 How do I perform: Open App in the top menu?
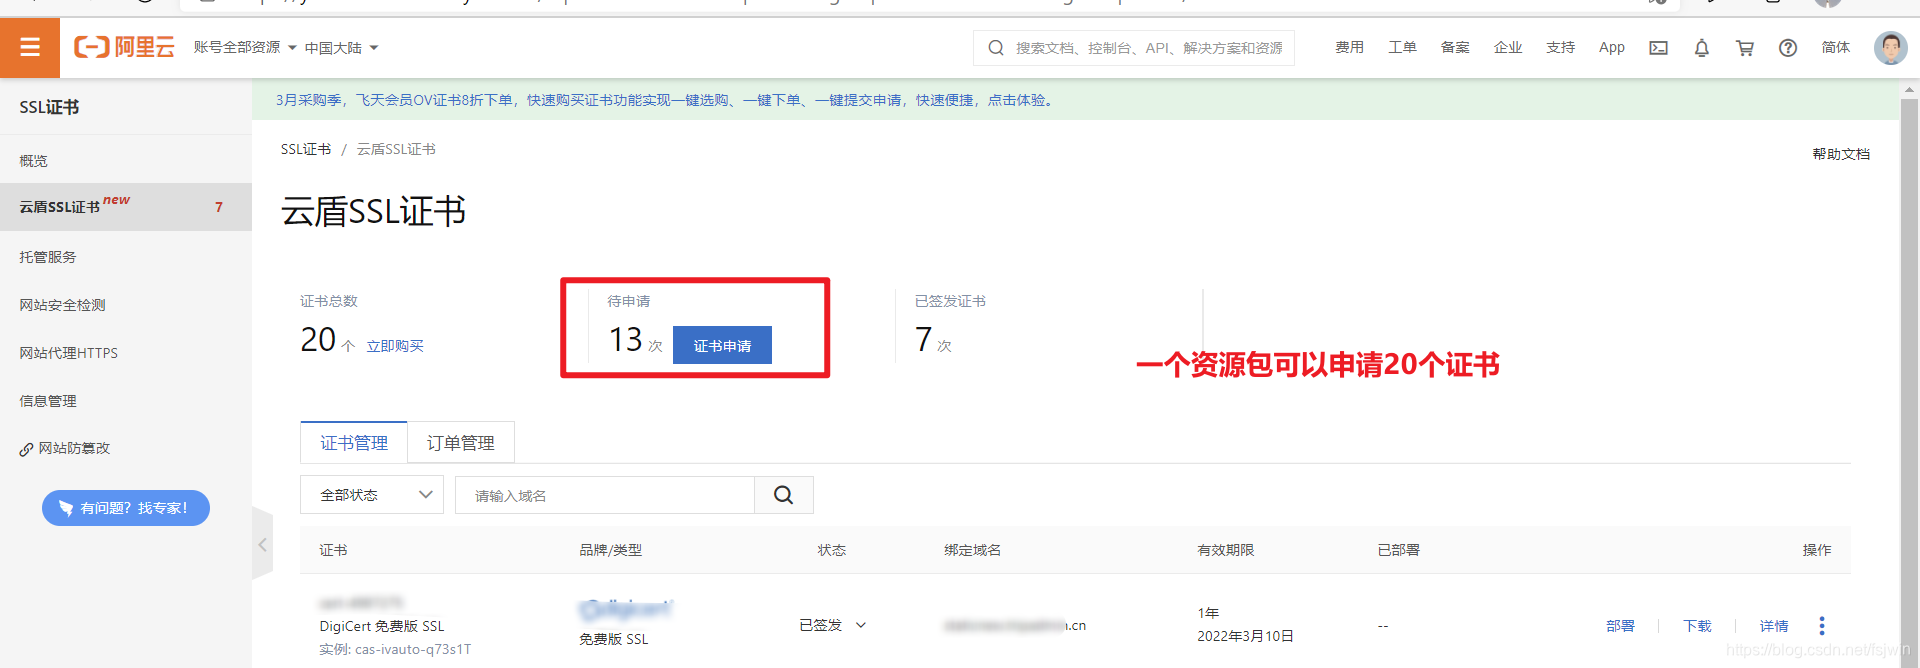point(1612,47)
